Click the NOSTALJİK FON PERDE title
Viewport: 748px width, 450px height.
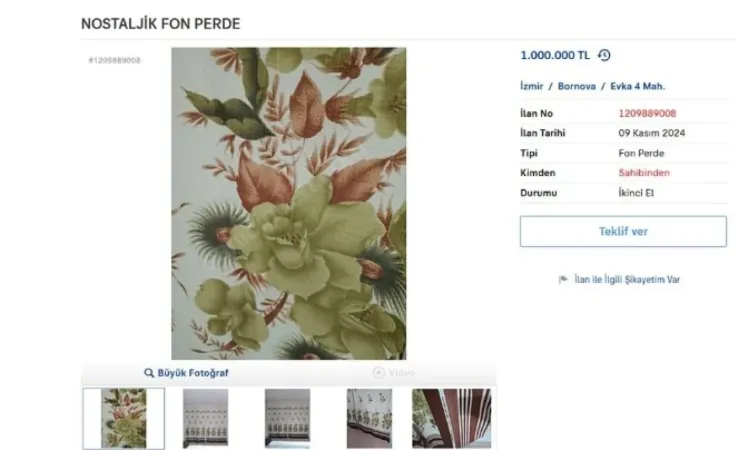coord(160,24)
